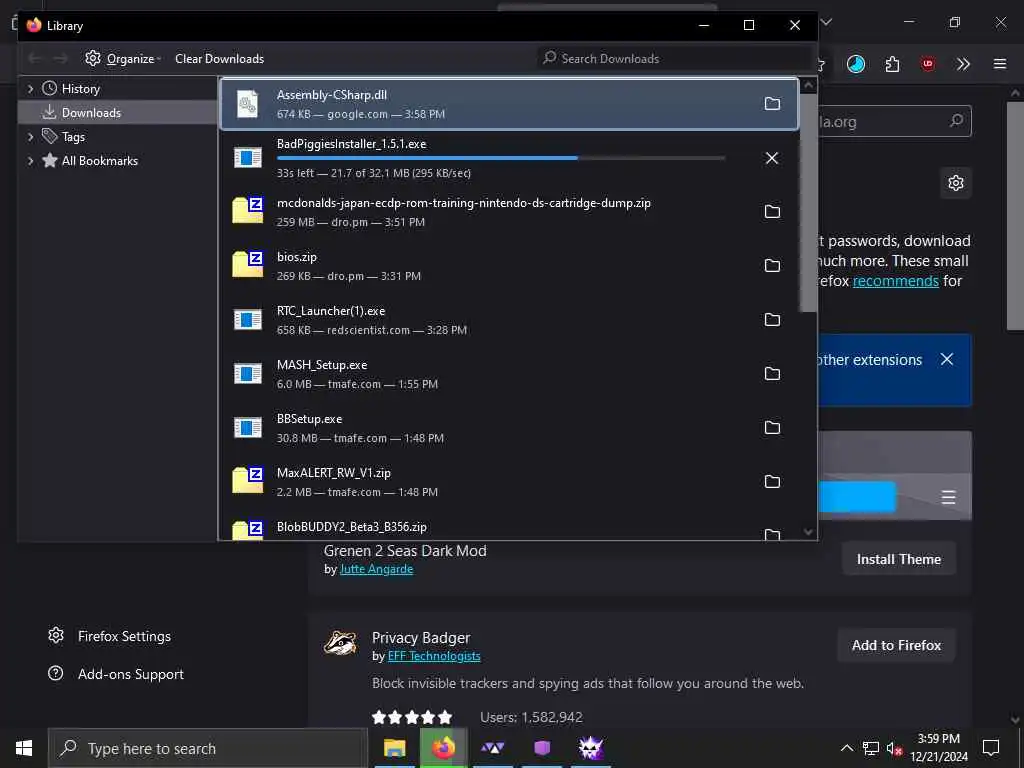The height and width of the screenshot is (768, 1024).
Task: Click the uBlock Origin toolbar icon
Action: 928,64
